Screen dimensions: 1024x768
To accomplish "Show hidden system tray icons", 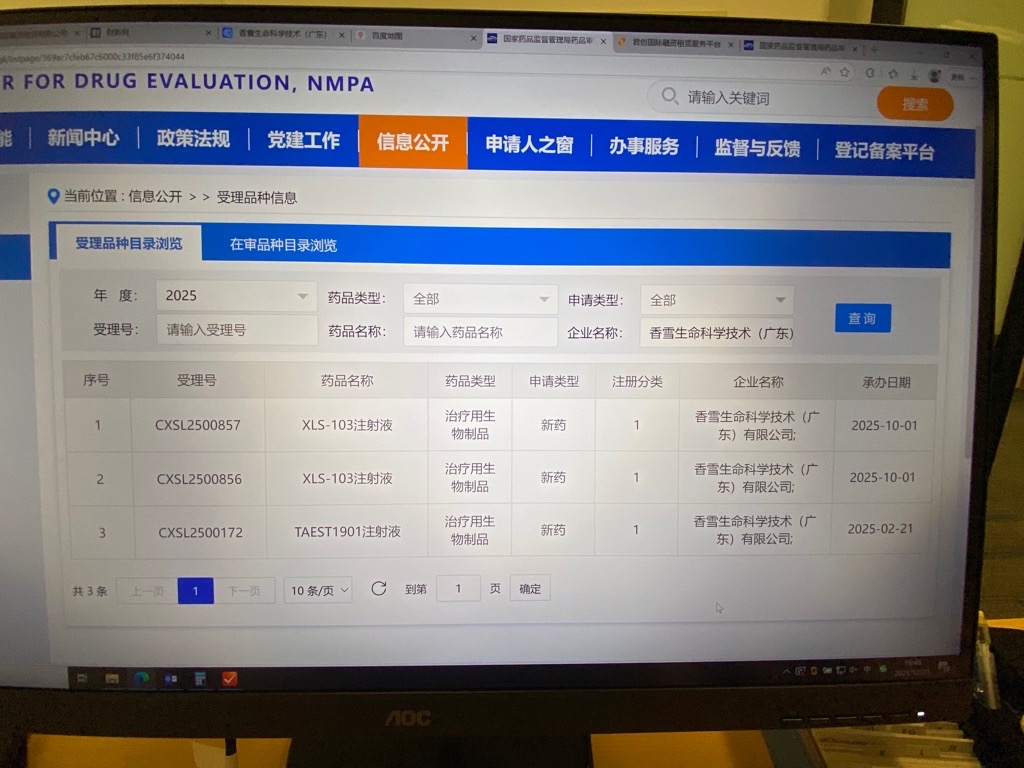I will [x=786, y=671].
